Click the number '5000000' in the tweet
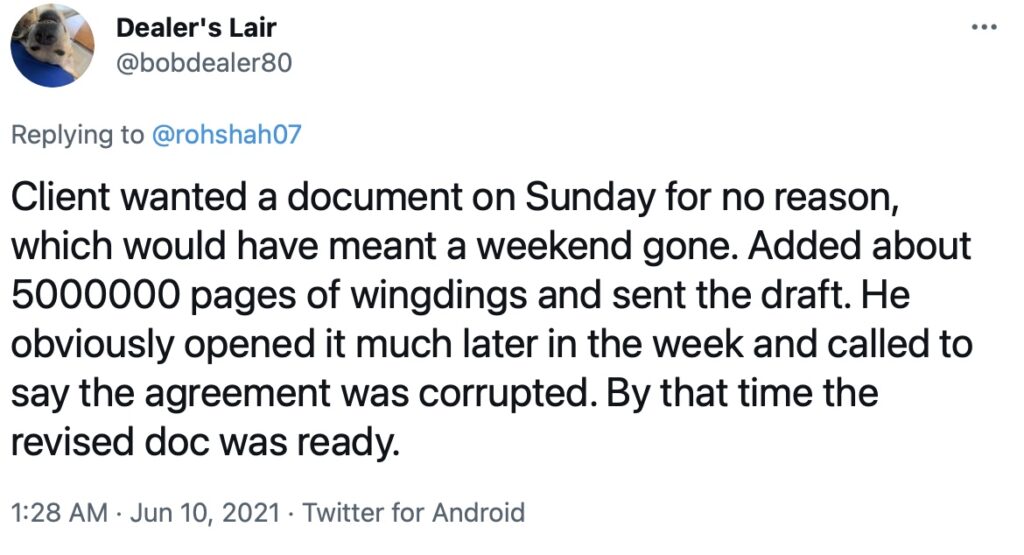The image size is (1024, 555). click(95, 294)
